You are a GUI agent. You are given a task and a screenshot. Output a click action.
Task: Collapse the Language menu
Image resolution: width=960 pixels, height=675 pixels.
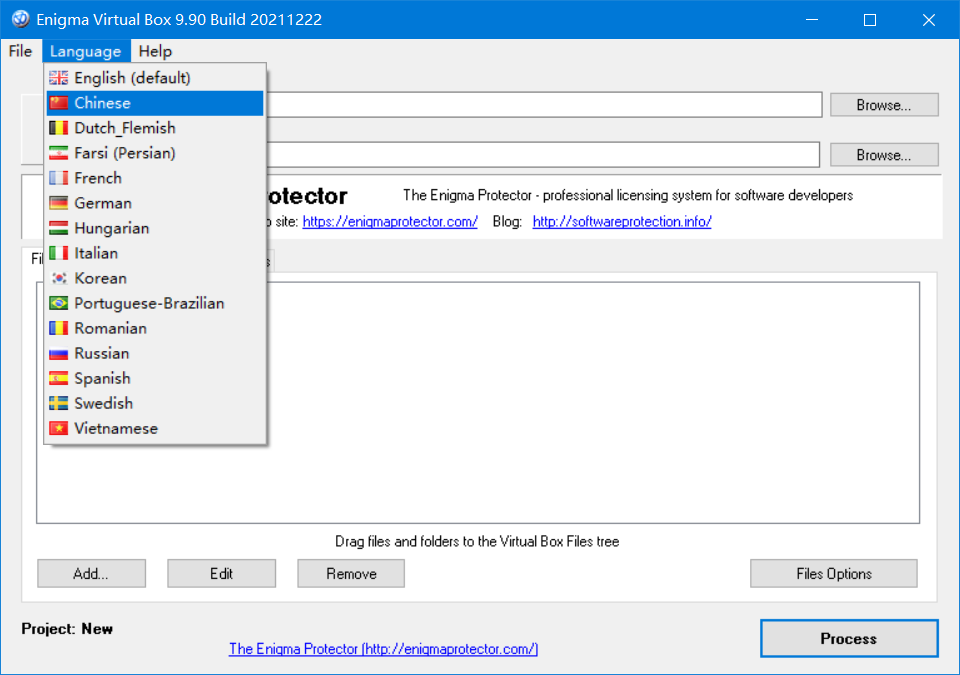coord(85,52)
